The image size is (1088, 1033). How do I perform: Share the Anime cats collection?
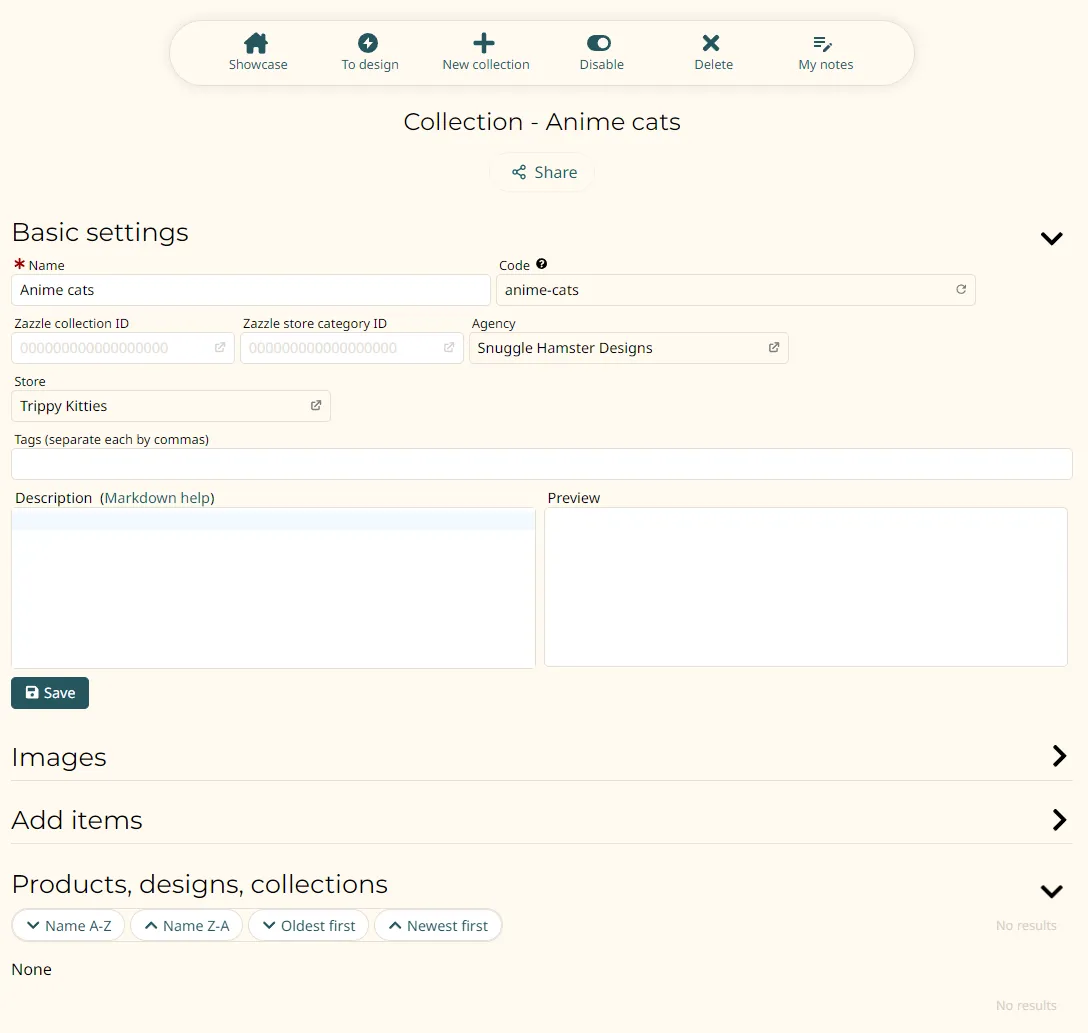pyautogui.click(x=543, y=172)
